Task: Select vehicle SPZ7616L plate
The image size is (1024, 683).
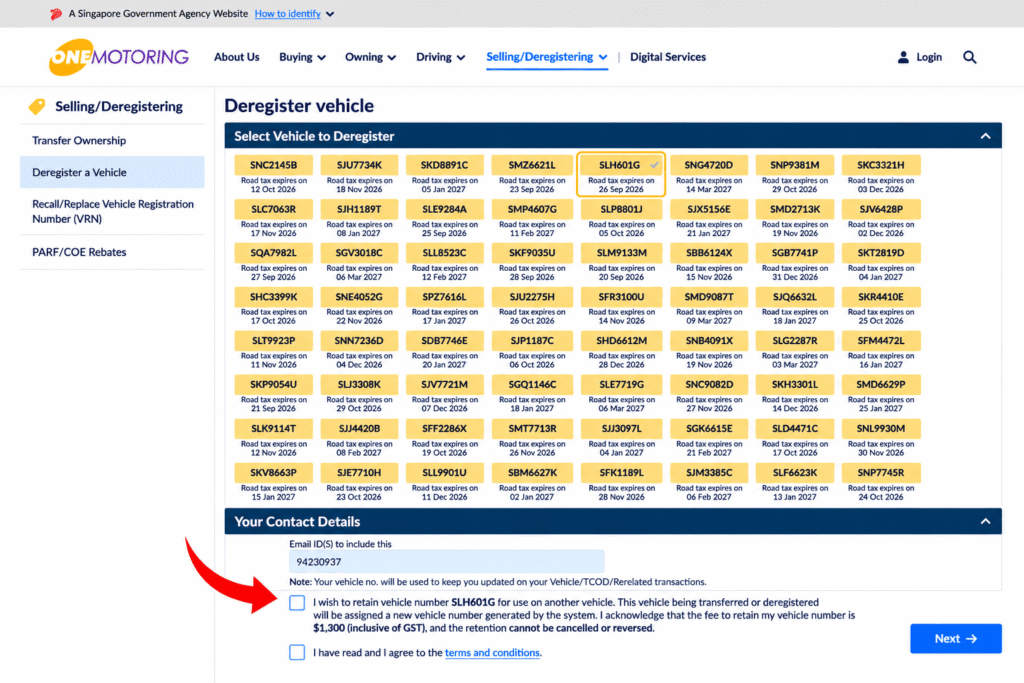Action: click(445, 296)
